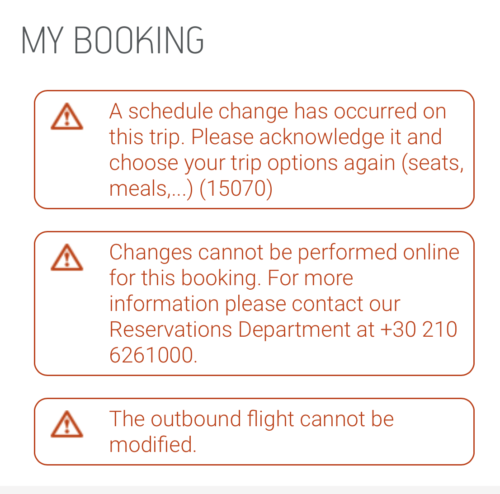Click warning triangle icon beside changes cannot be performed
The height and width of the screenshot is (494, 500).
click(x=67, y=257)
